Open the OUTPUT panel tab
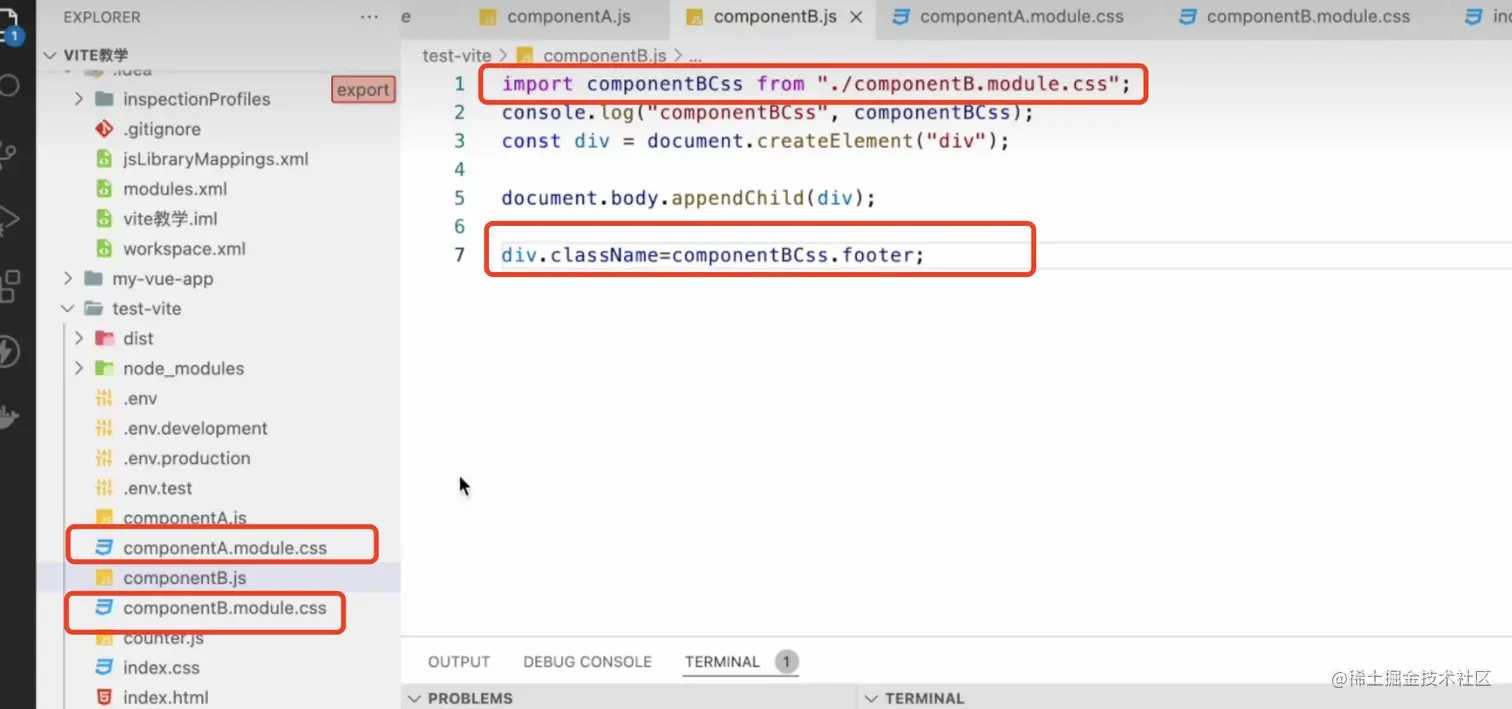 tap(459, 662)
